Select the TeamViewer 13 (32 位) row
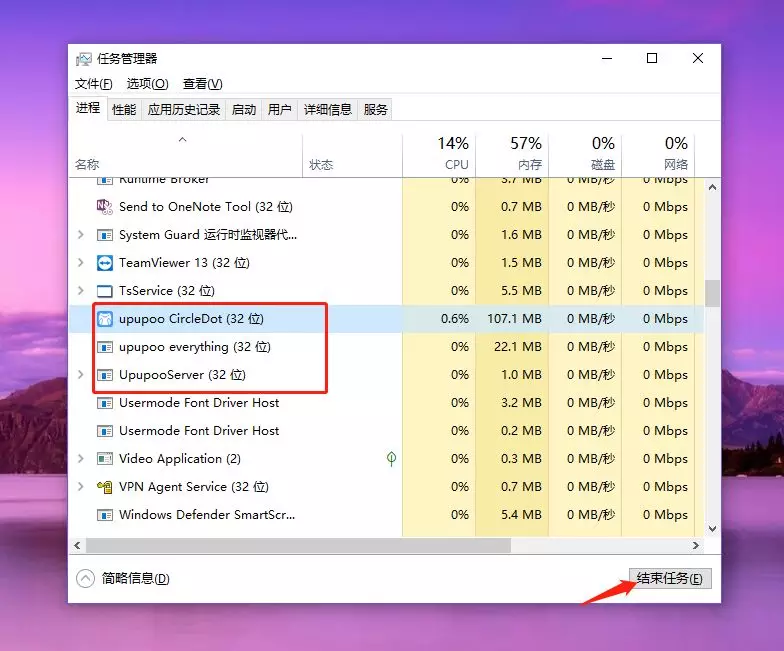The width and height of the screenshot is (784, 651). [386, 262]
